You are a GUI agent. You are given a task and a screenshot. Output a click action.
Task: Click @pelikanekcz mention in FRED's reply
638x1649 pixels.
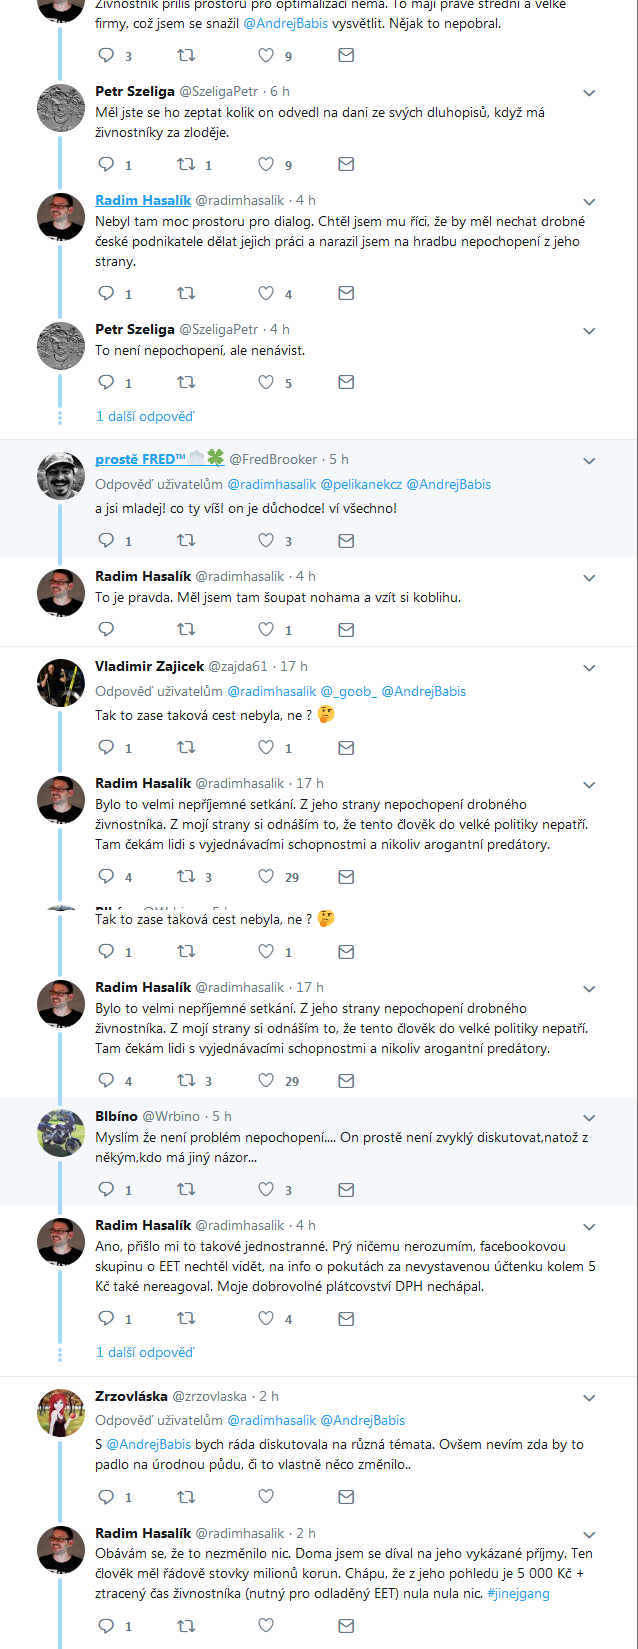pyautogui.click(x=361, y=484)
